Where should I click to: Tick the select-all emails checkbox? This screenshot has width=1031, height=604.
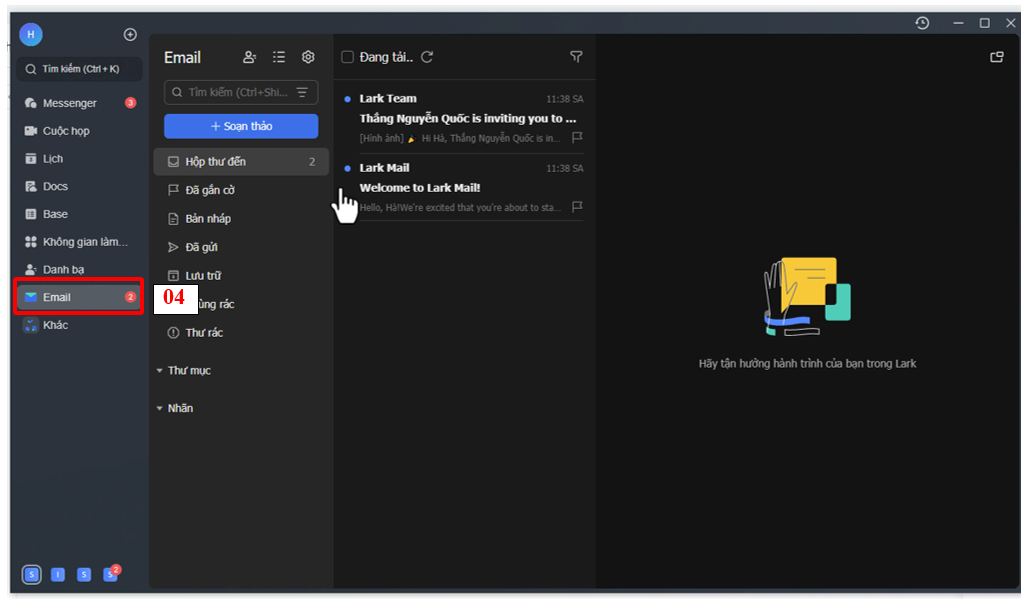pos(347,57)
